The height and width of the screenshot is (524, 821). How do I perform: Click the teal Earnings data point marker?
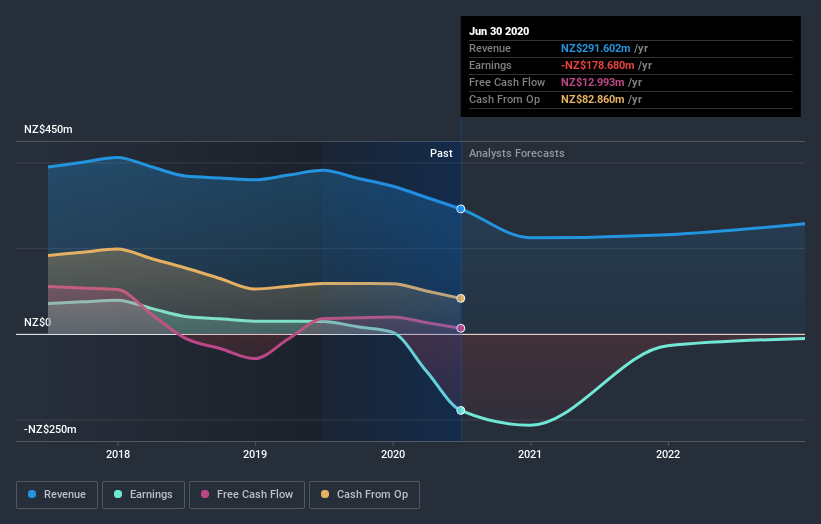pos(461,410)
